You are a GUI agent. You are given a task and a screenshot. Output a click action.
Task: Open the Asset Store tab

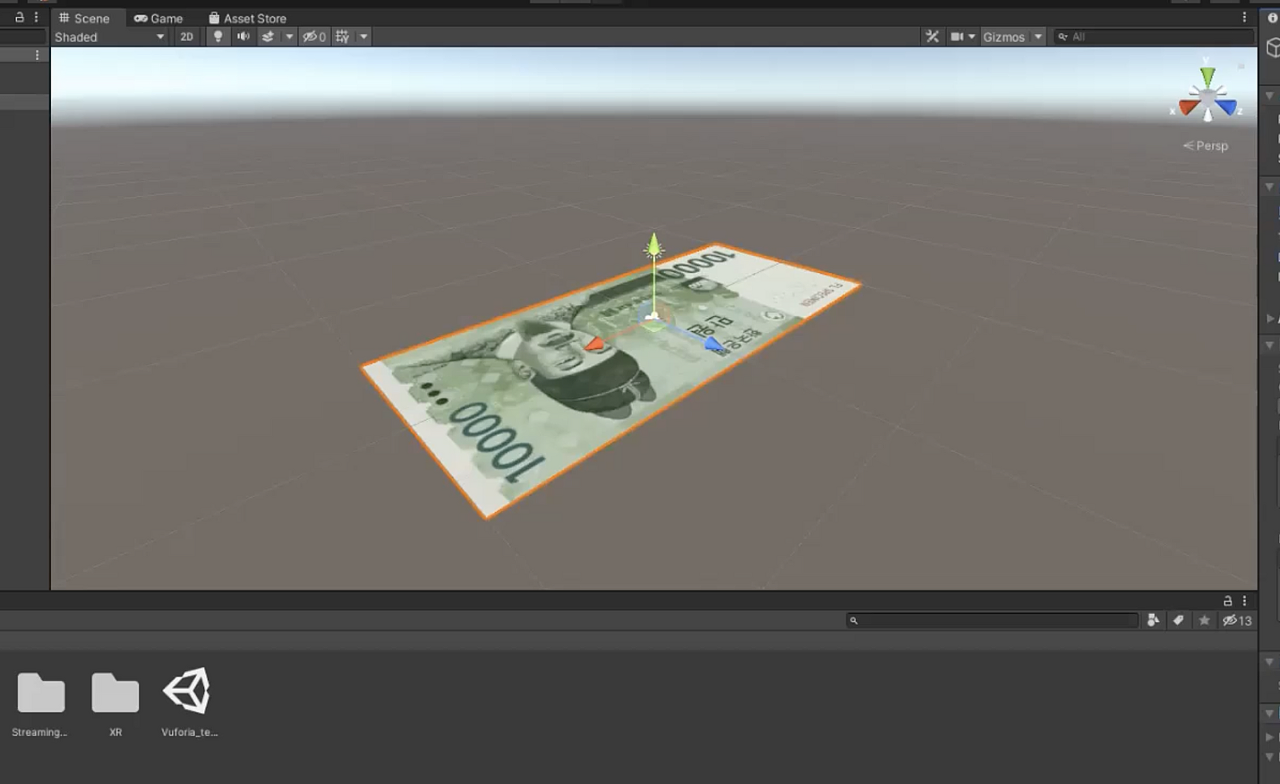point(247,18)
